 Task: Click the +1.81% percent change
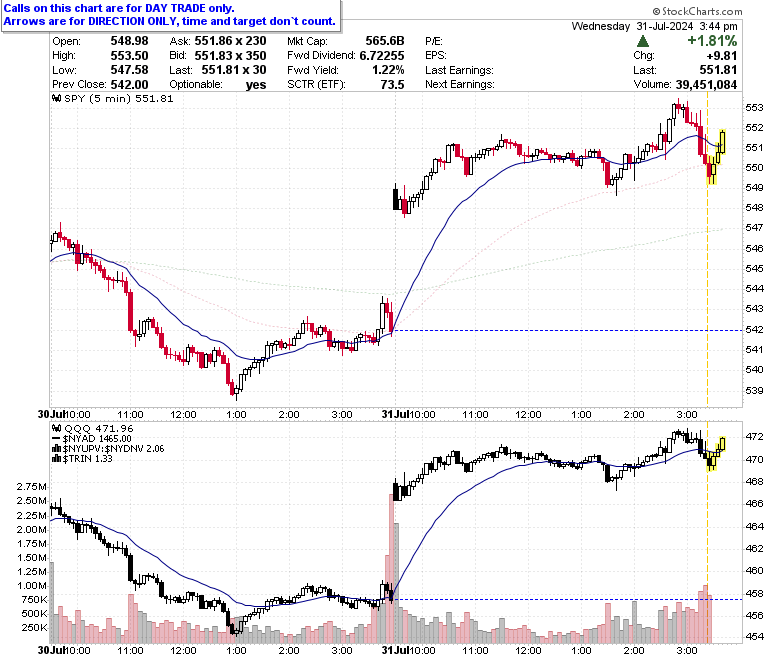point(712,41)
